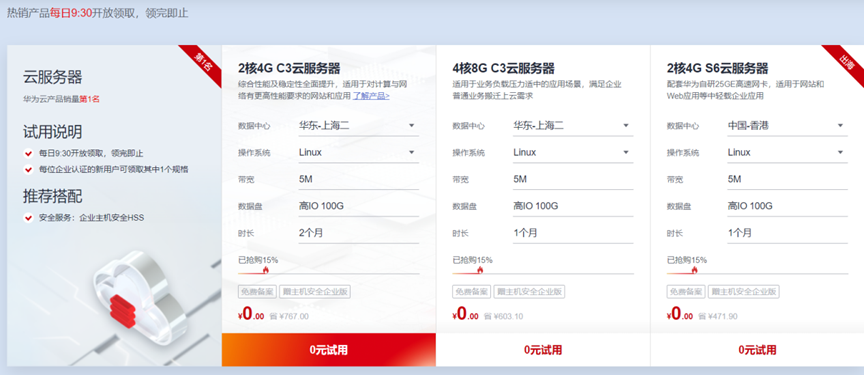The width and height of the screenshot is (864, 375).
Task: Click the 第1名 corner ribbon
Action: tap(202, 63)
